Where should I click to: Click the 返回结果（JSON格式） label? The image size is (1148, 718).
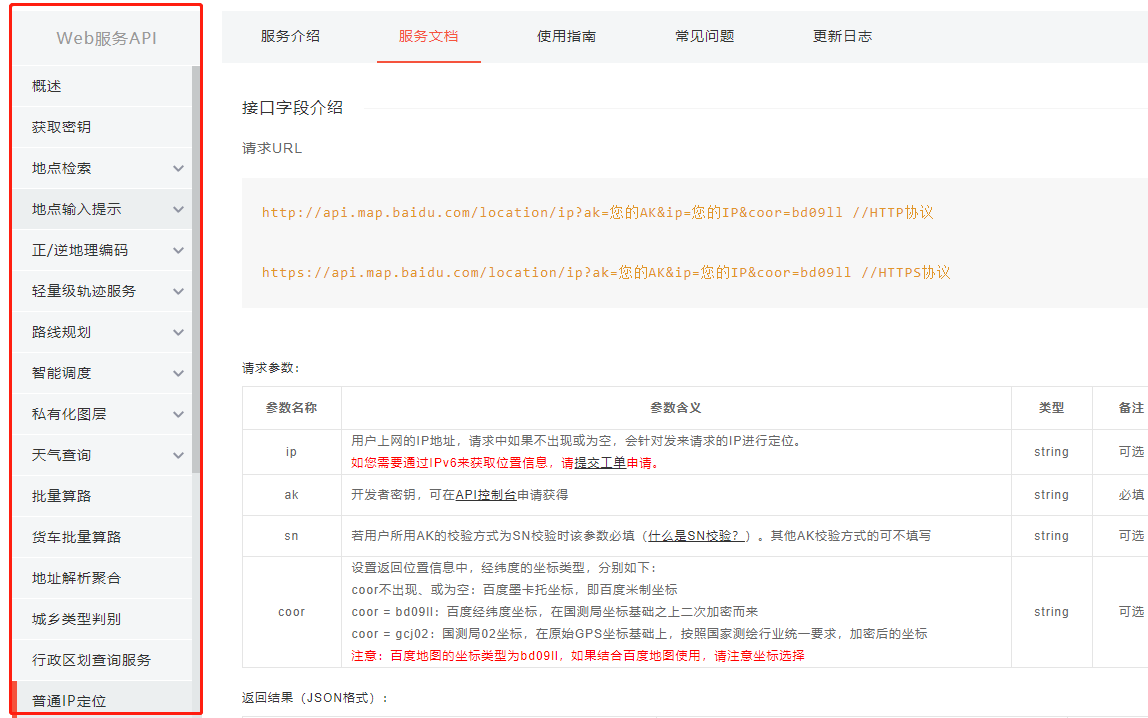315,698
